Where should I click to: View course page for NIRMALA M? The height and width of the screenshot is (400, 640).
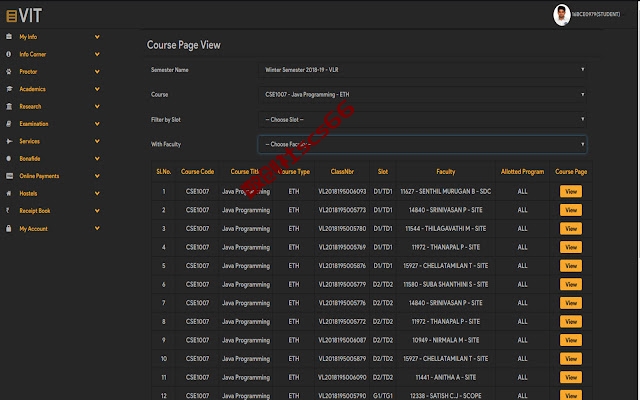point(571,340)
